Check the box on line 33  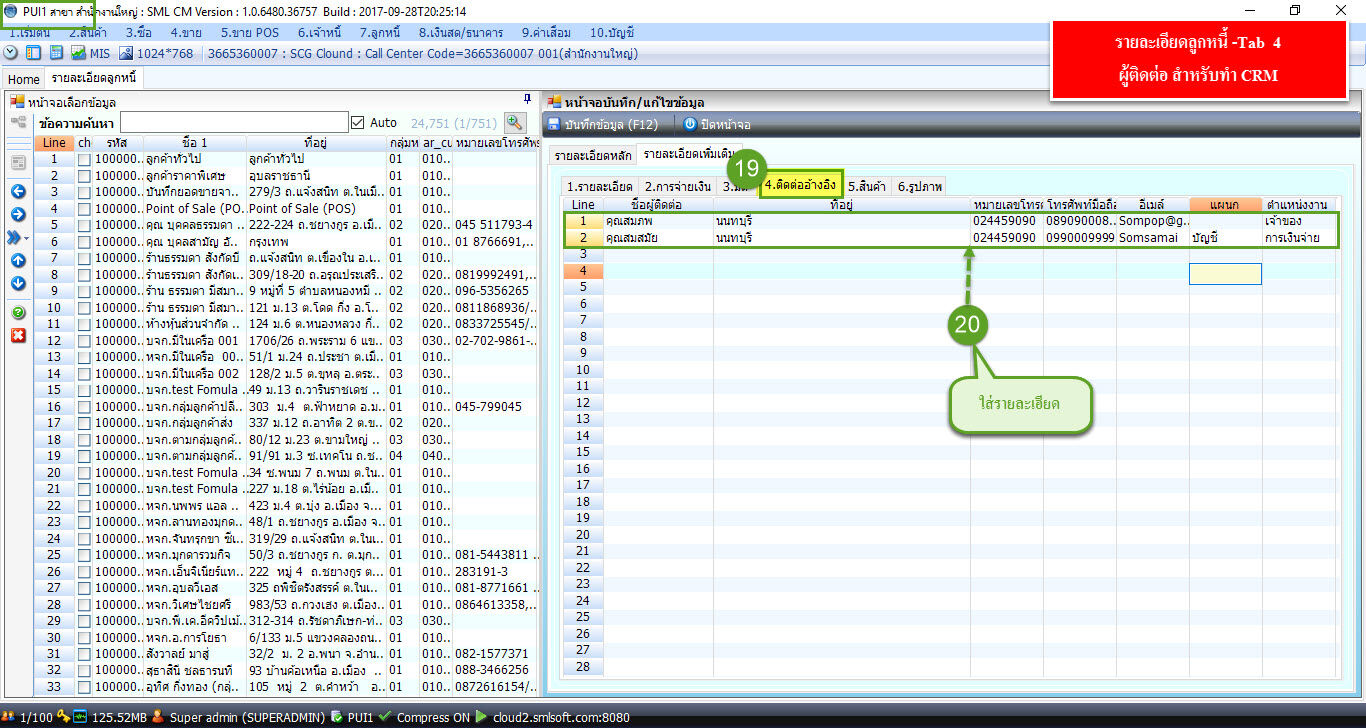(85, 687)
